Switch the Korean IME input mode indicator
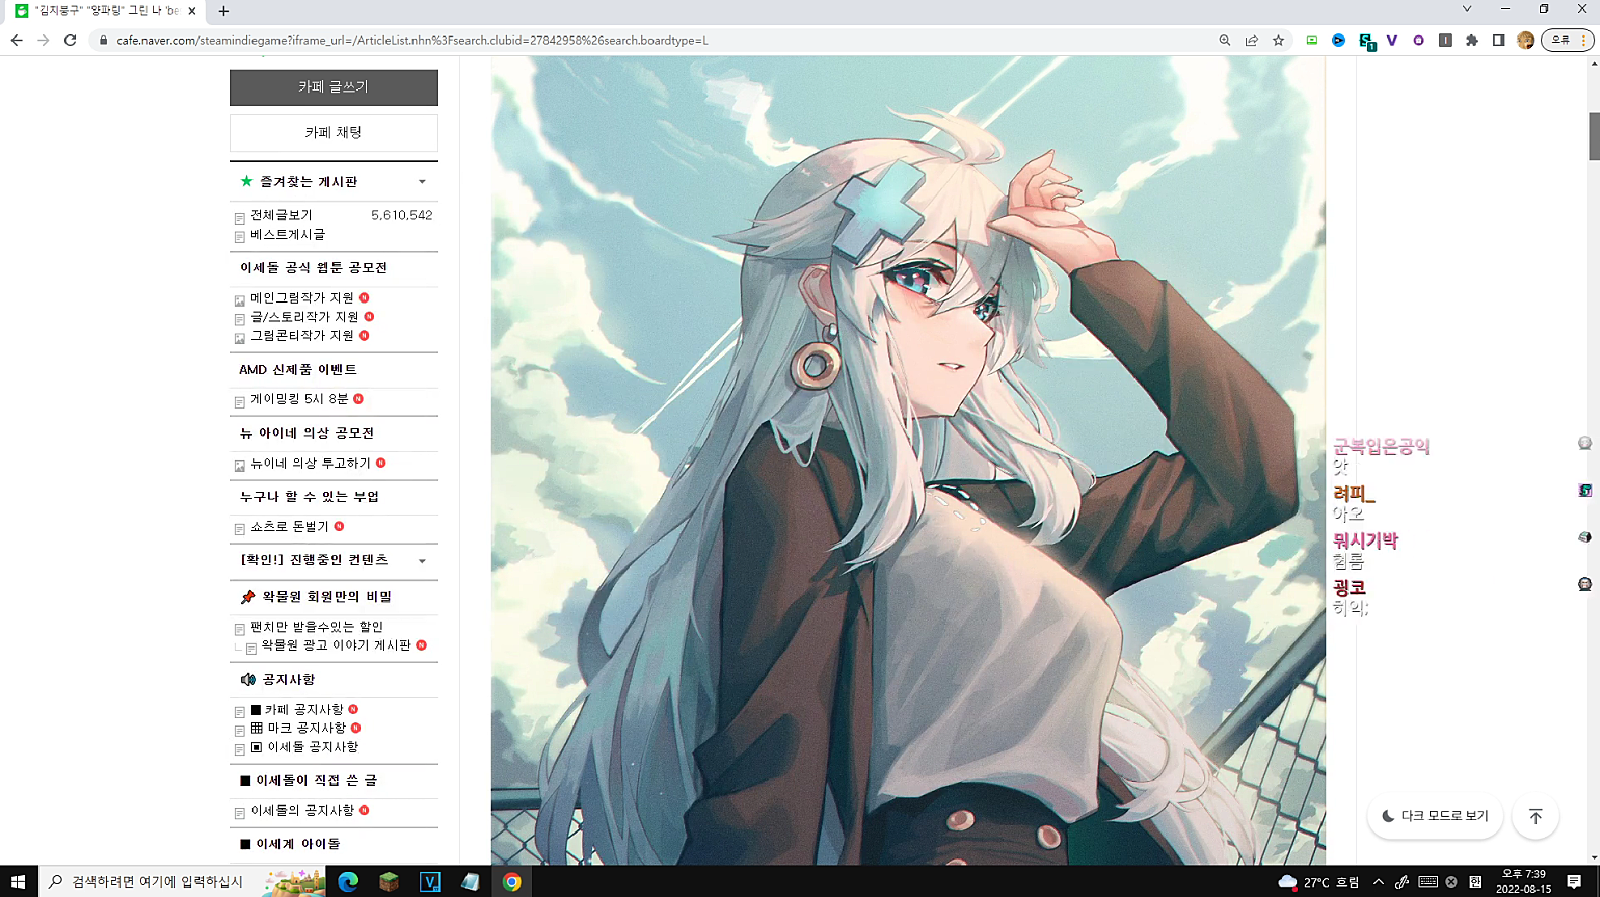This screenshot has width=1600, height=897. pyautogui.click(x=1475, y=881)
